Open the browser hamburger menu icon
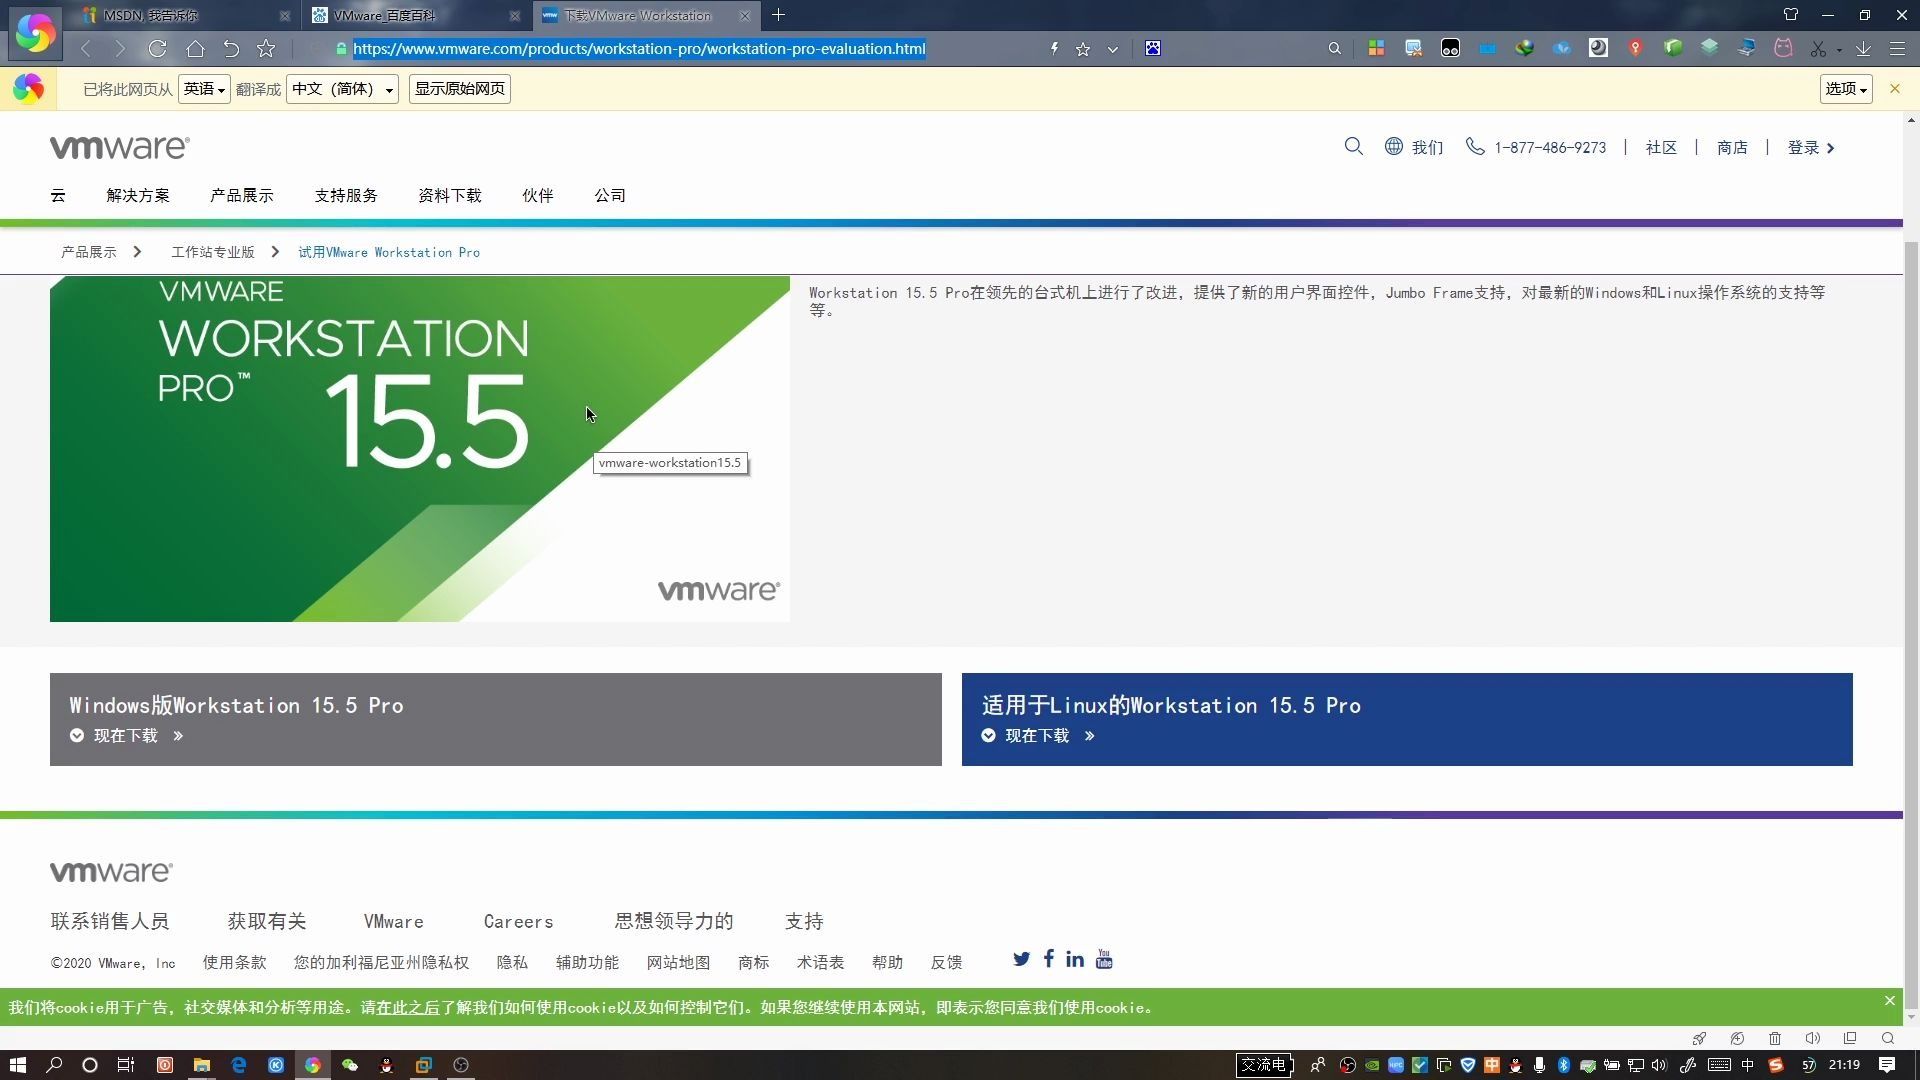This screenshot has height=1080, width=1920. point(1897,49)
